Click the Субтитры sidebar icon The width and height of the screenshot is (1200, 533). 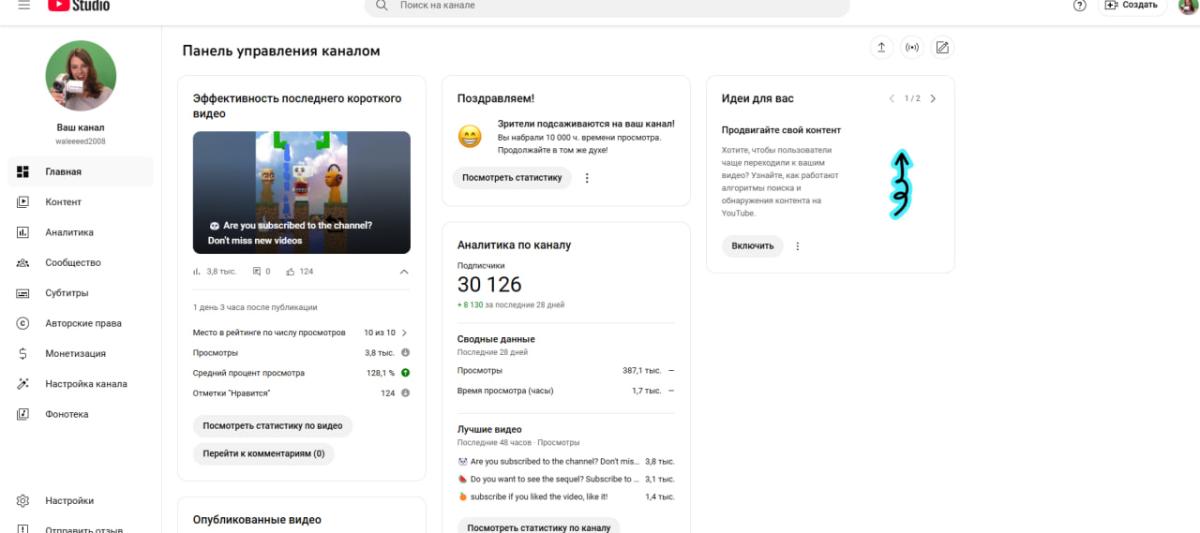[23, 293]
